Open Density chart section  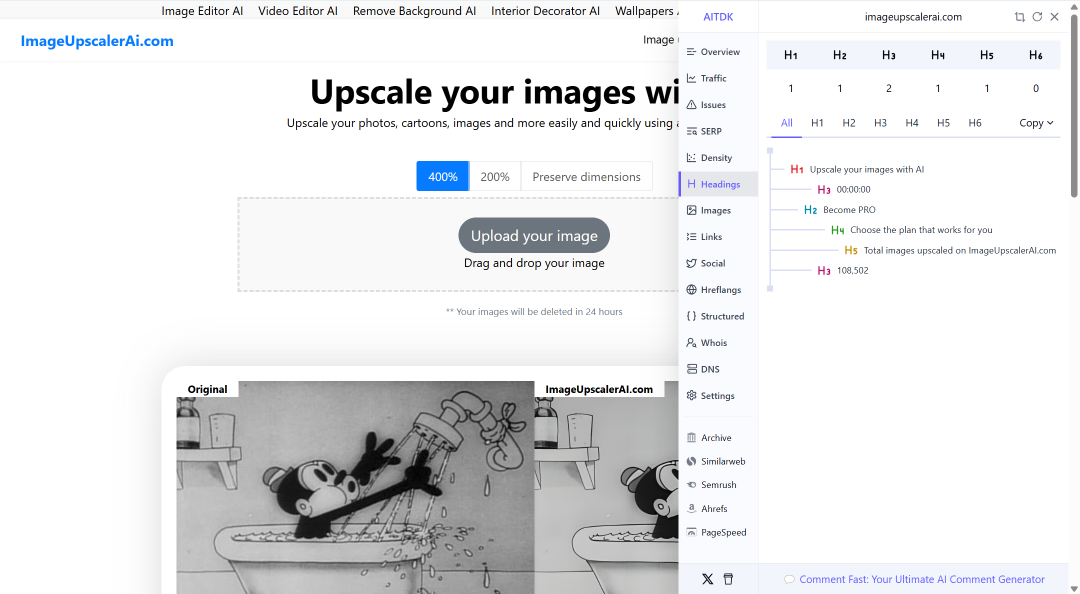tap(718, 158)
